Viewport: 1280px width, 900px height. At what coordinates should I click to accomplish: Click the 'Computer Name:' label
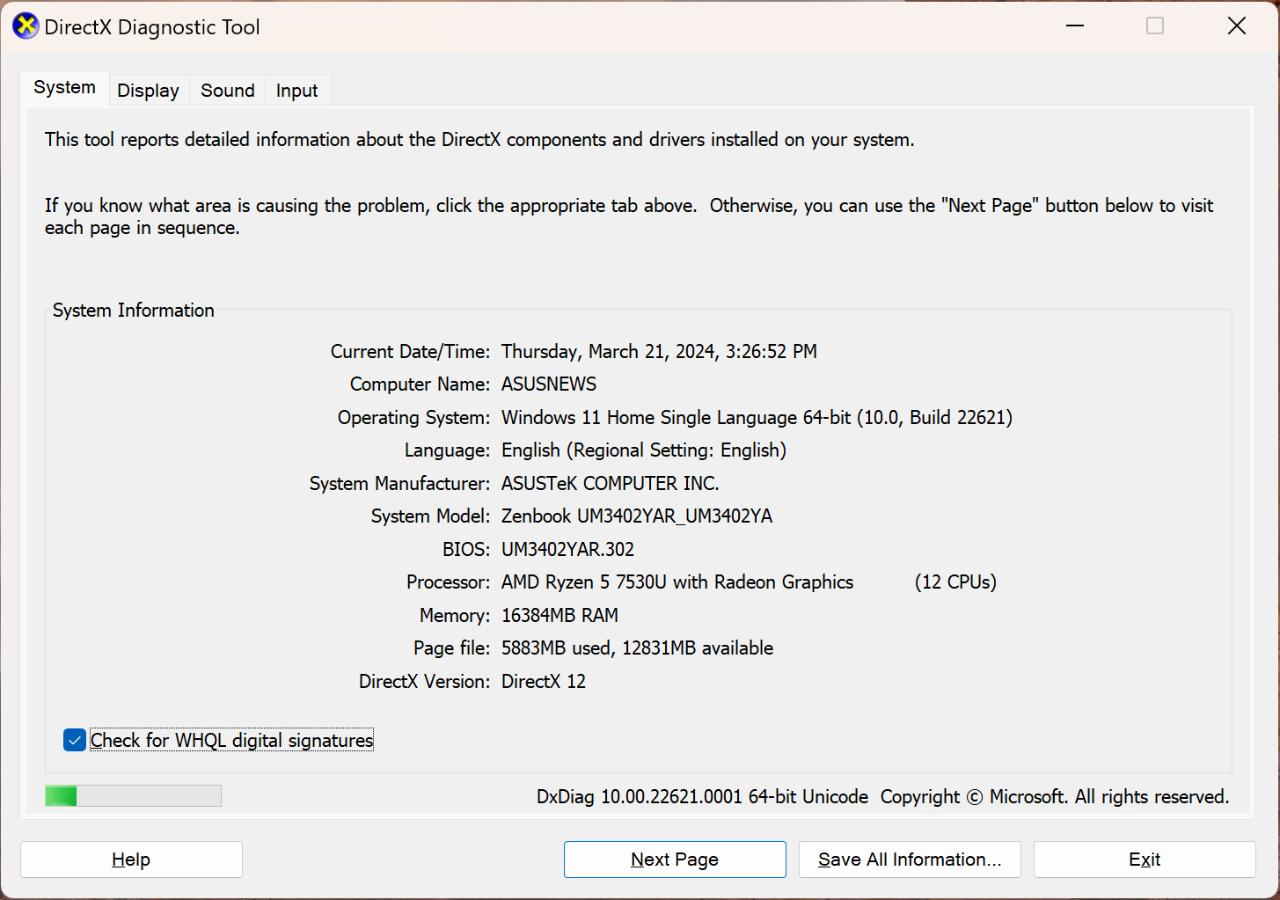coord(420,385)
